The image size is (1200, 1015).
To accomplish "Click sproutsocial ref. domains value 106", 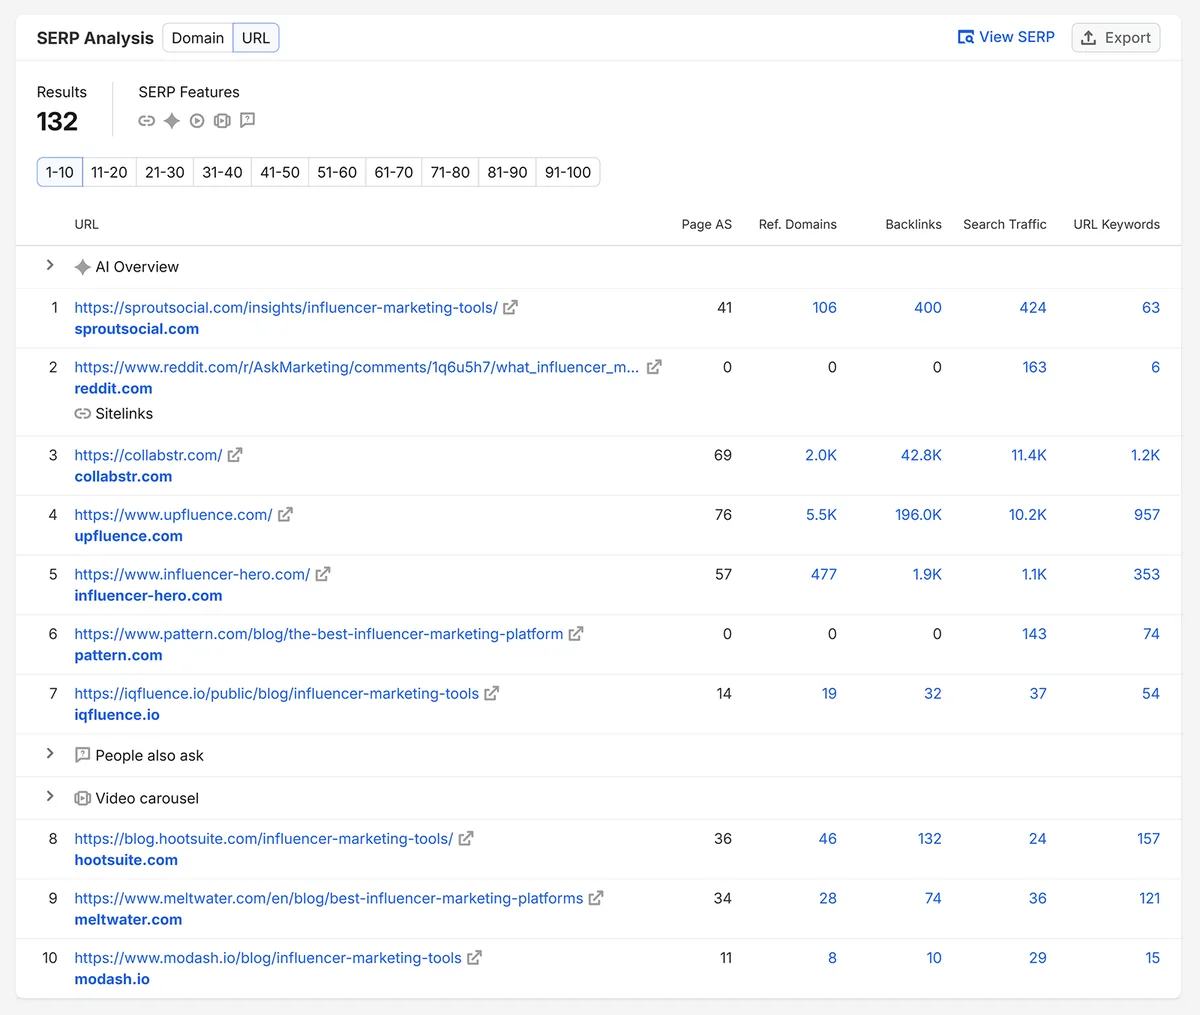I will tap(824, 308).
